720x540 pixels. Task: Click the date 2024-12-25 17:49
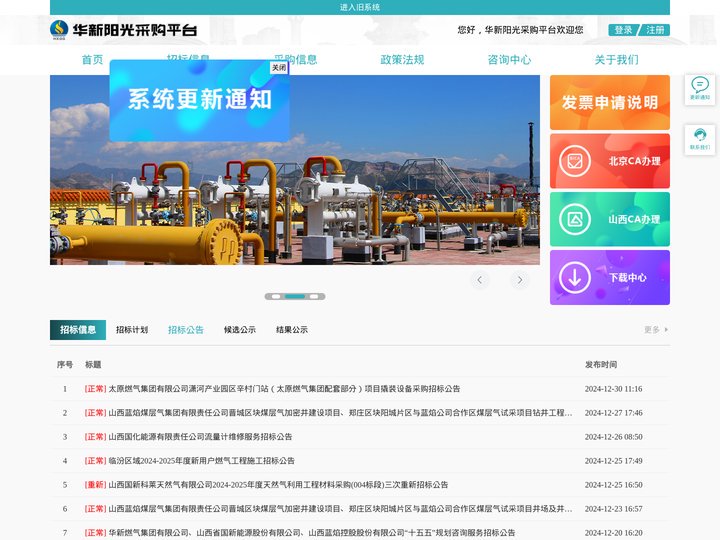tap(613, 461)
